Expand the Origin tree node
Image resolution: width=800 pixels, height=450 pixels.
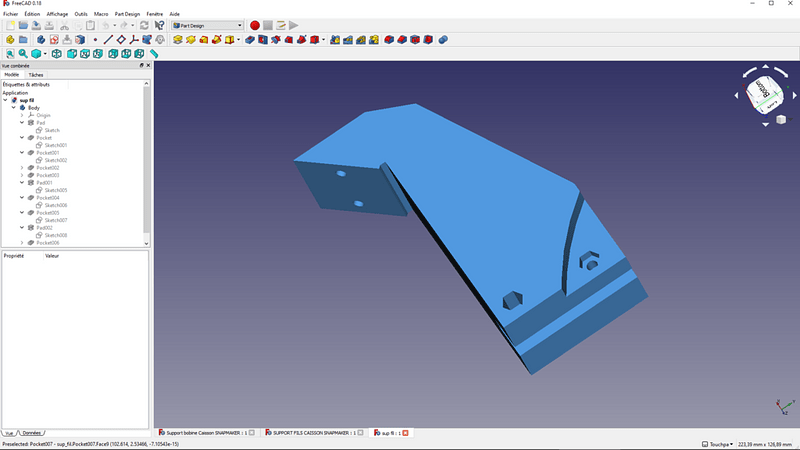(22, 115)
